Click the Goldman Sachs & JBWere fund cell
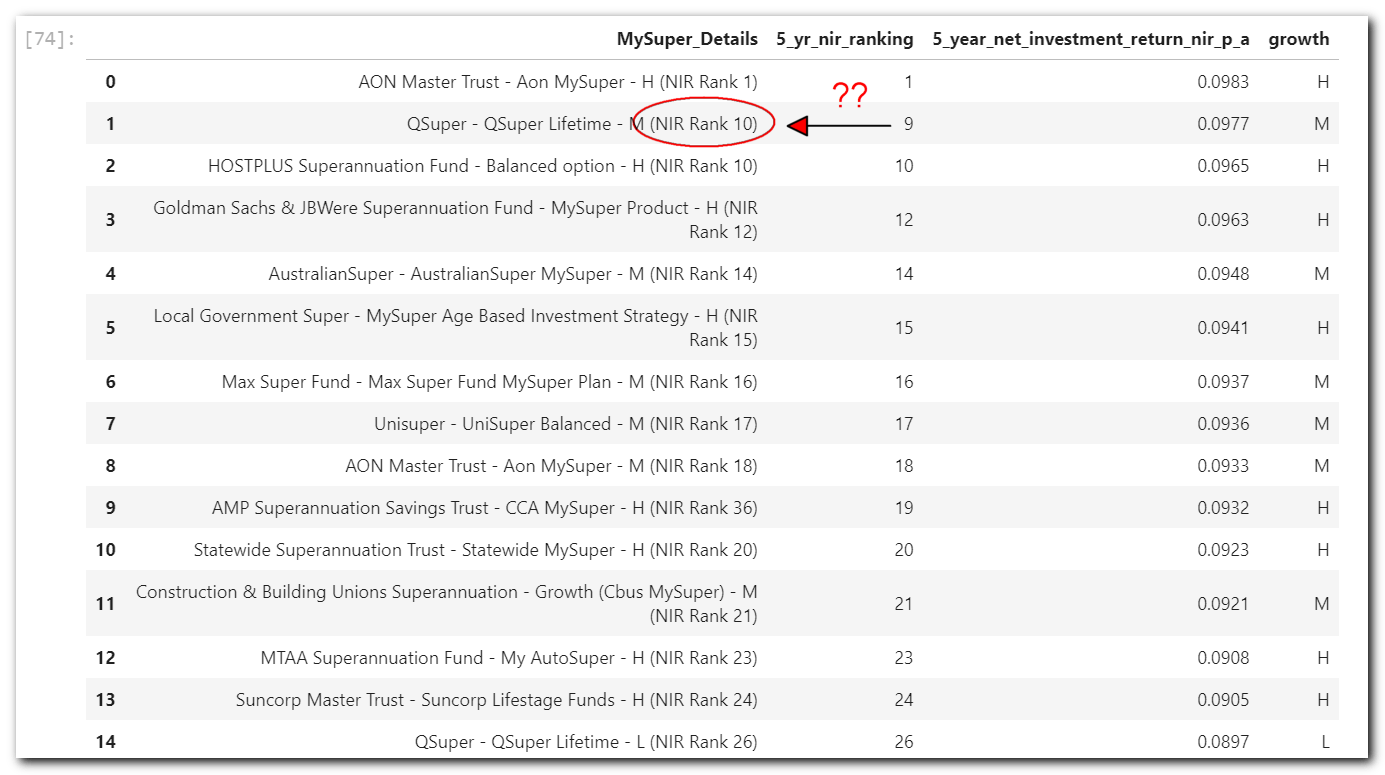 click(x=455, y=220)
